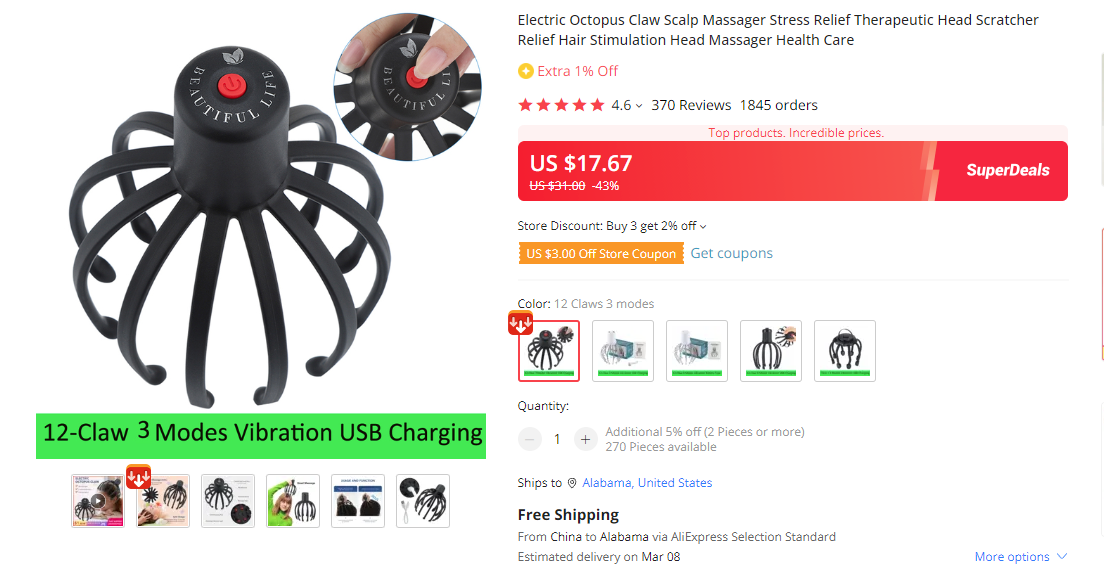This screenshot has height=579, width=1104.
Task: Click the location pin icon near Ships to
Action: [x=572, y=483]
